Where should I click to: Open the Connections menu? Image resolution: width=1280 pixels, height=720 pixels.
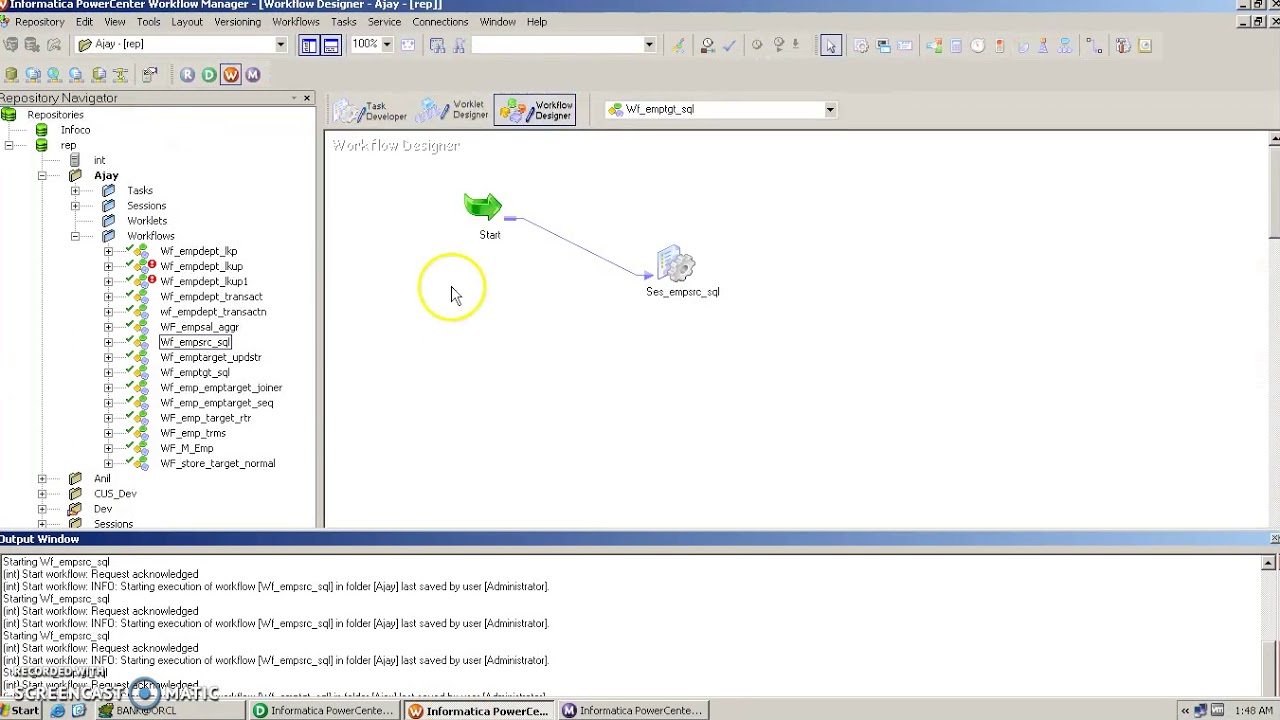pos(440,21)
